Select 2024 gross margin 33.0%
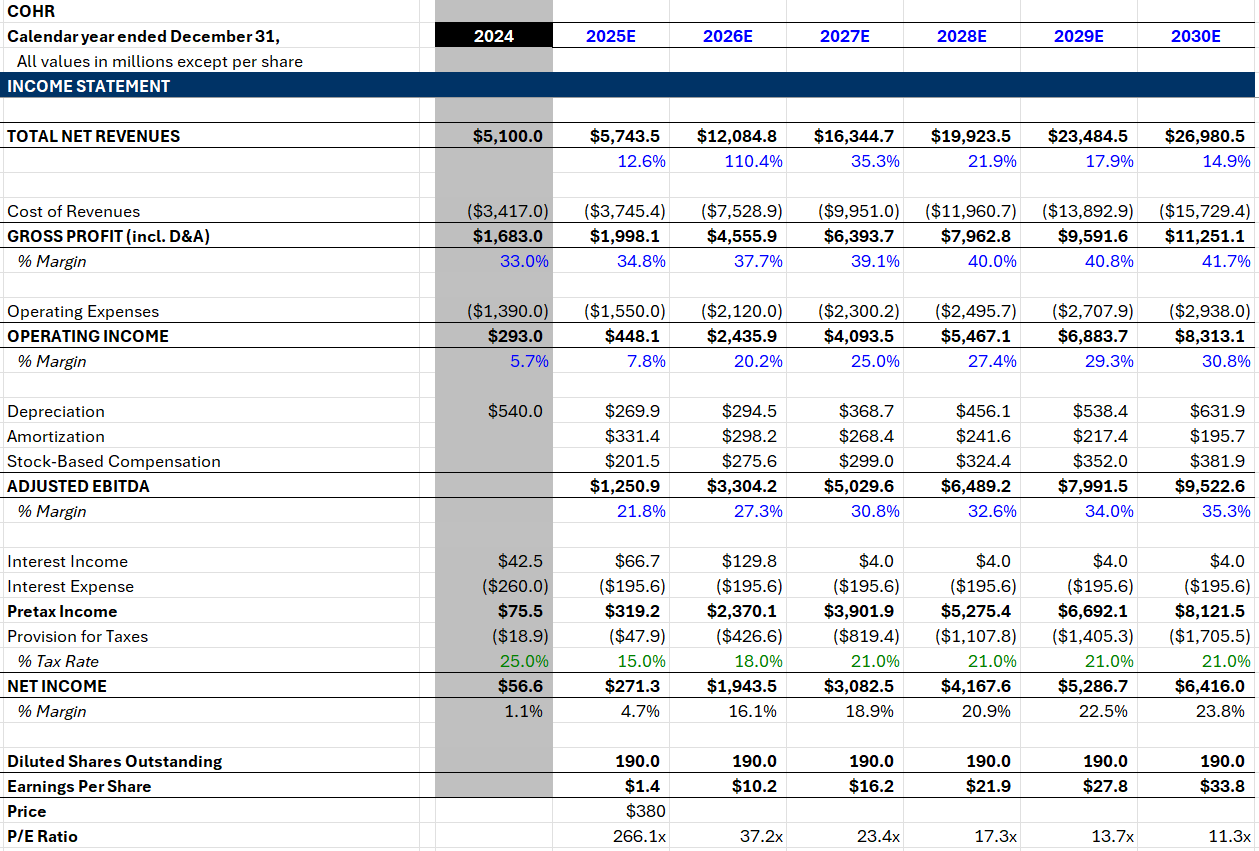The width and height of the screenshot is (1259, 851). (524, 261)
